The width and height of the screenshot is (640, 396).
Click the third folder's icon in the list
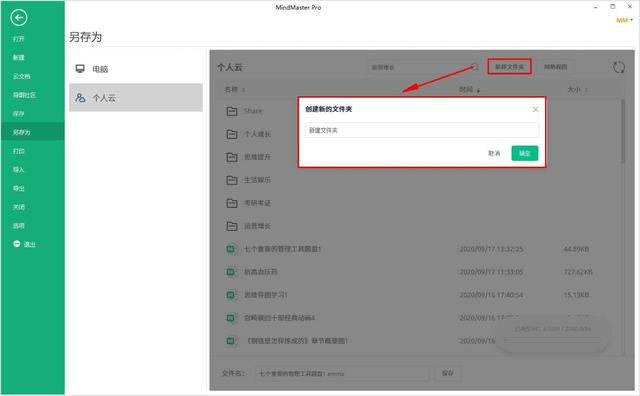point(232,157)
